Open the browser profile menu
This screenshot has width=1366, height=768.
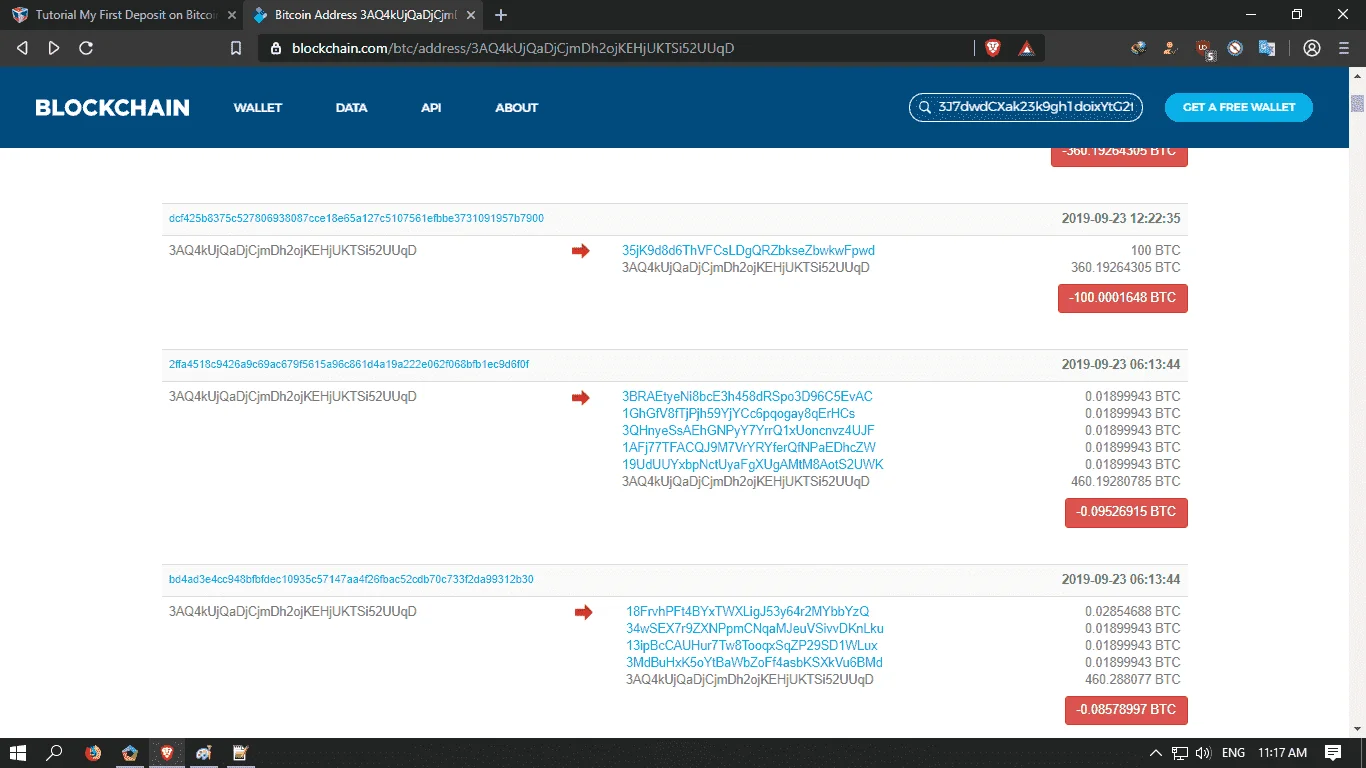pos(1312,48)
